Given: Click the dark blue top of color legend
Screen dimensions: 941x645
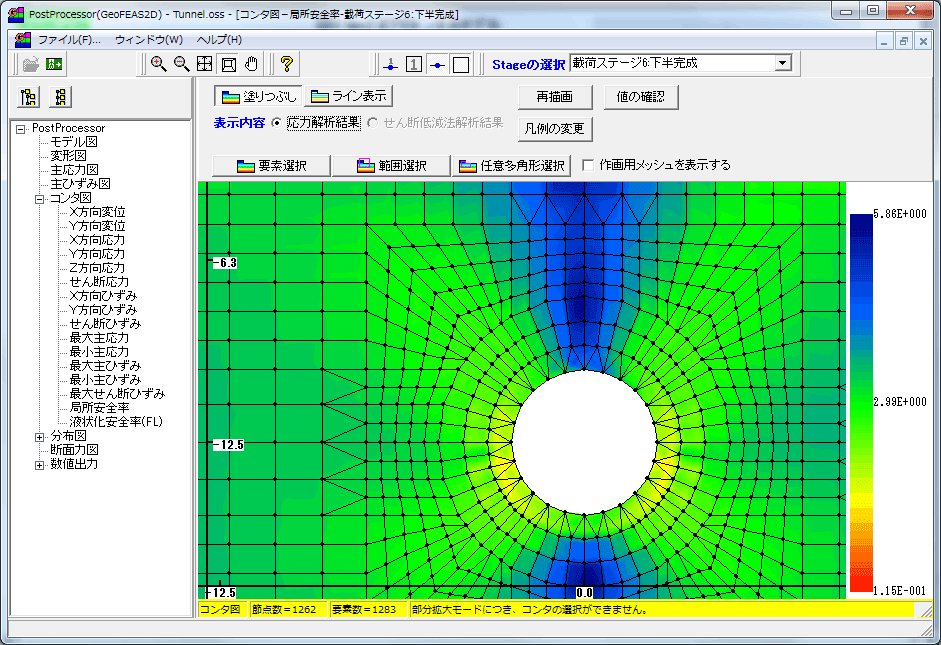Looking at the screenshot, I should (x=861, y=222).
